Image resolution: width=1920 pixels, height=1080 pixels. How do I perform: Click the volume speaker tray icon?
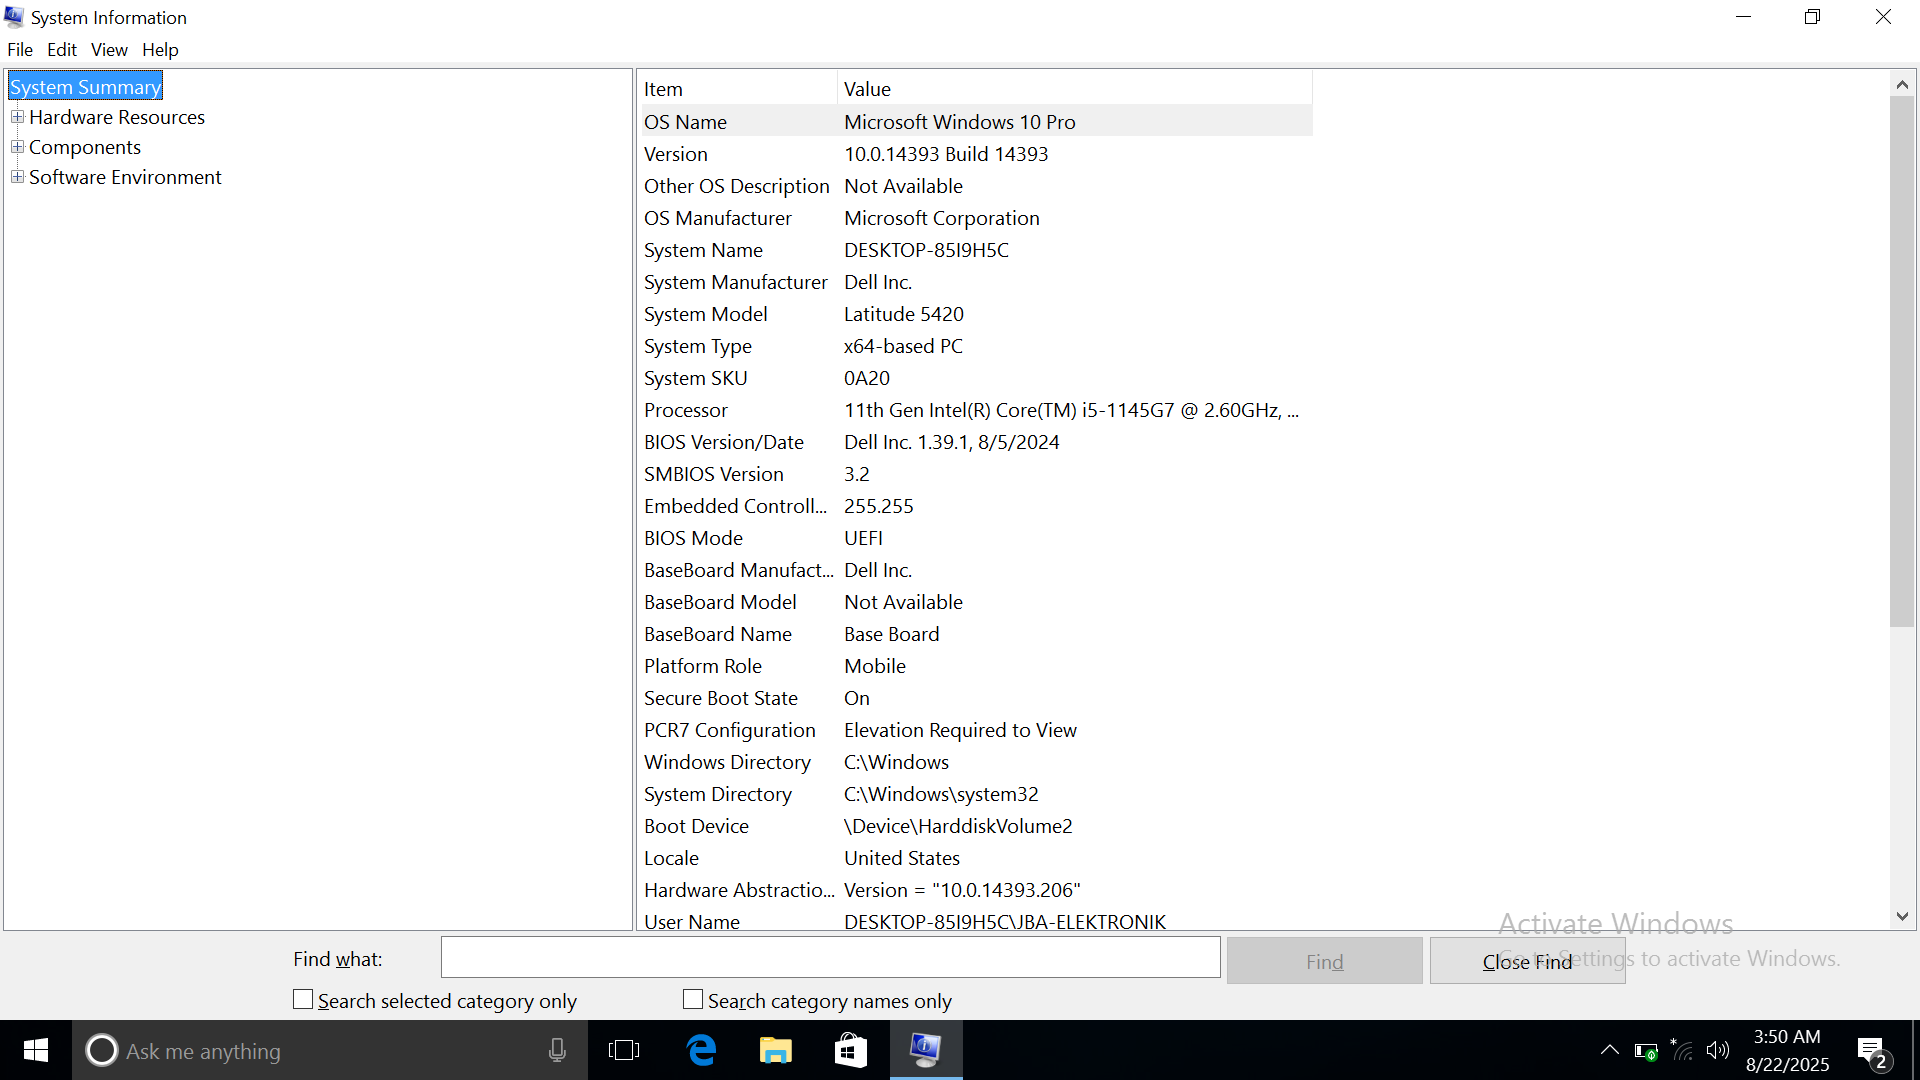click(x=1718, y=1050)
